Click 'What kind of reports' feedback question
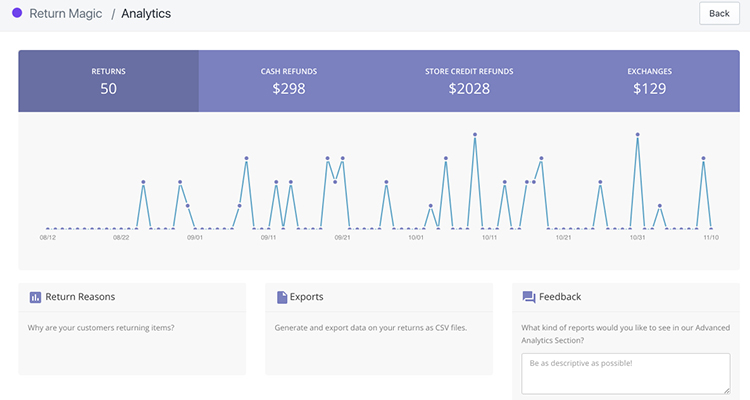 click(626, 334)
